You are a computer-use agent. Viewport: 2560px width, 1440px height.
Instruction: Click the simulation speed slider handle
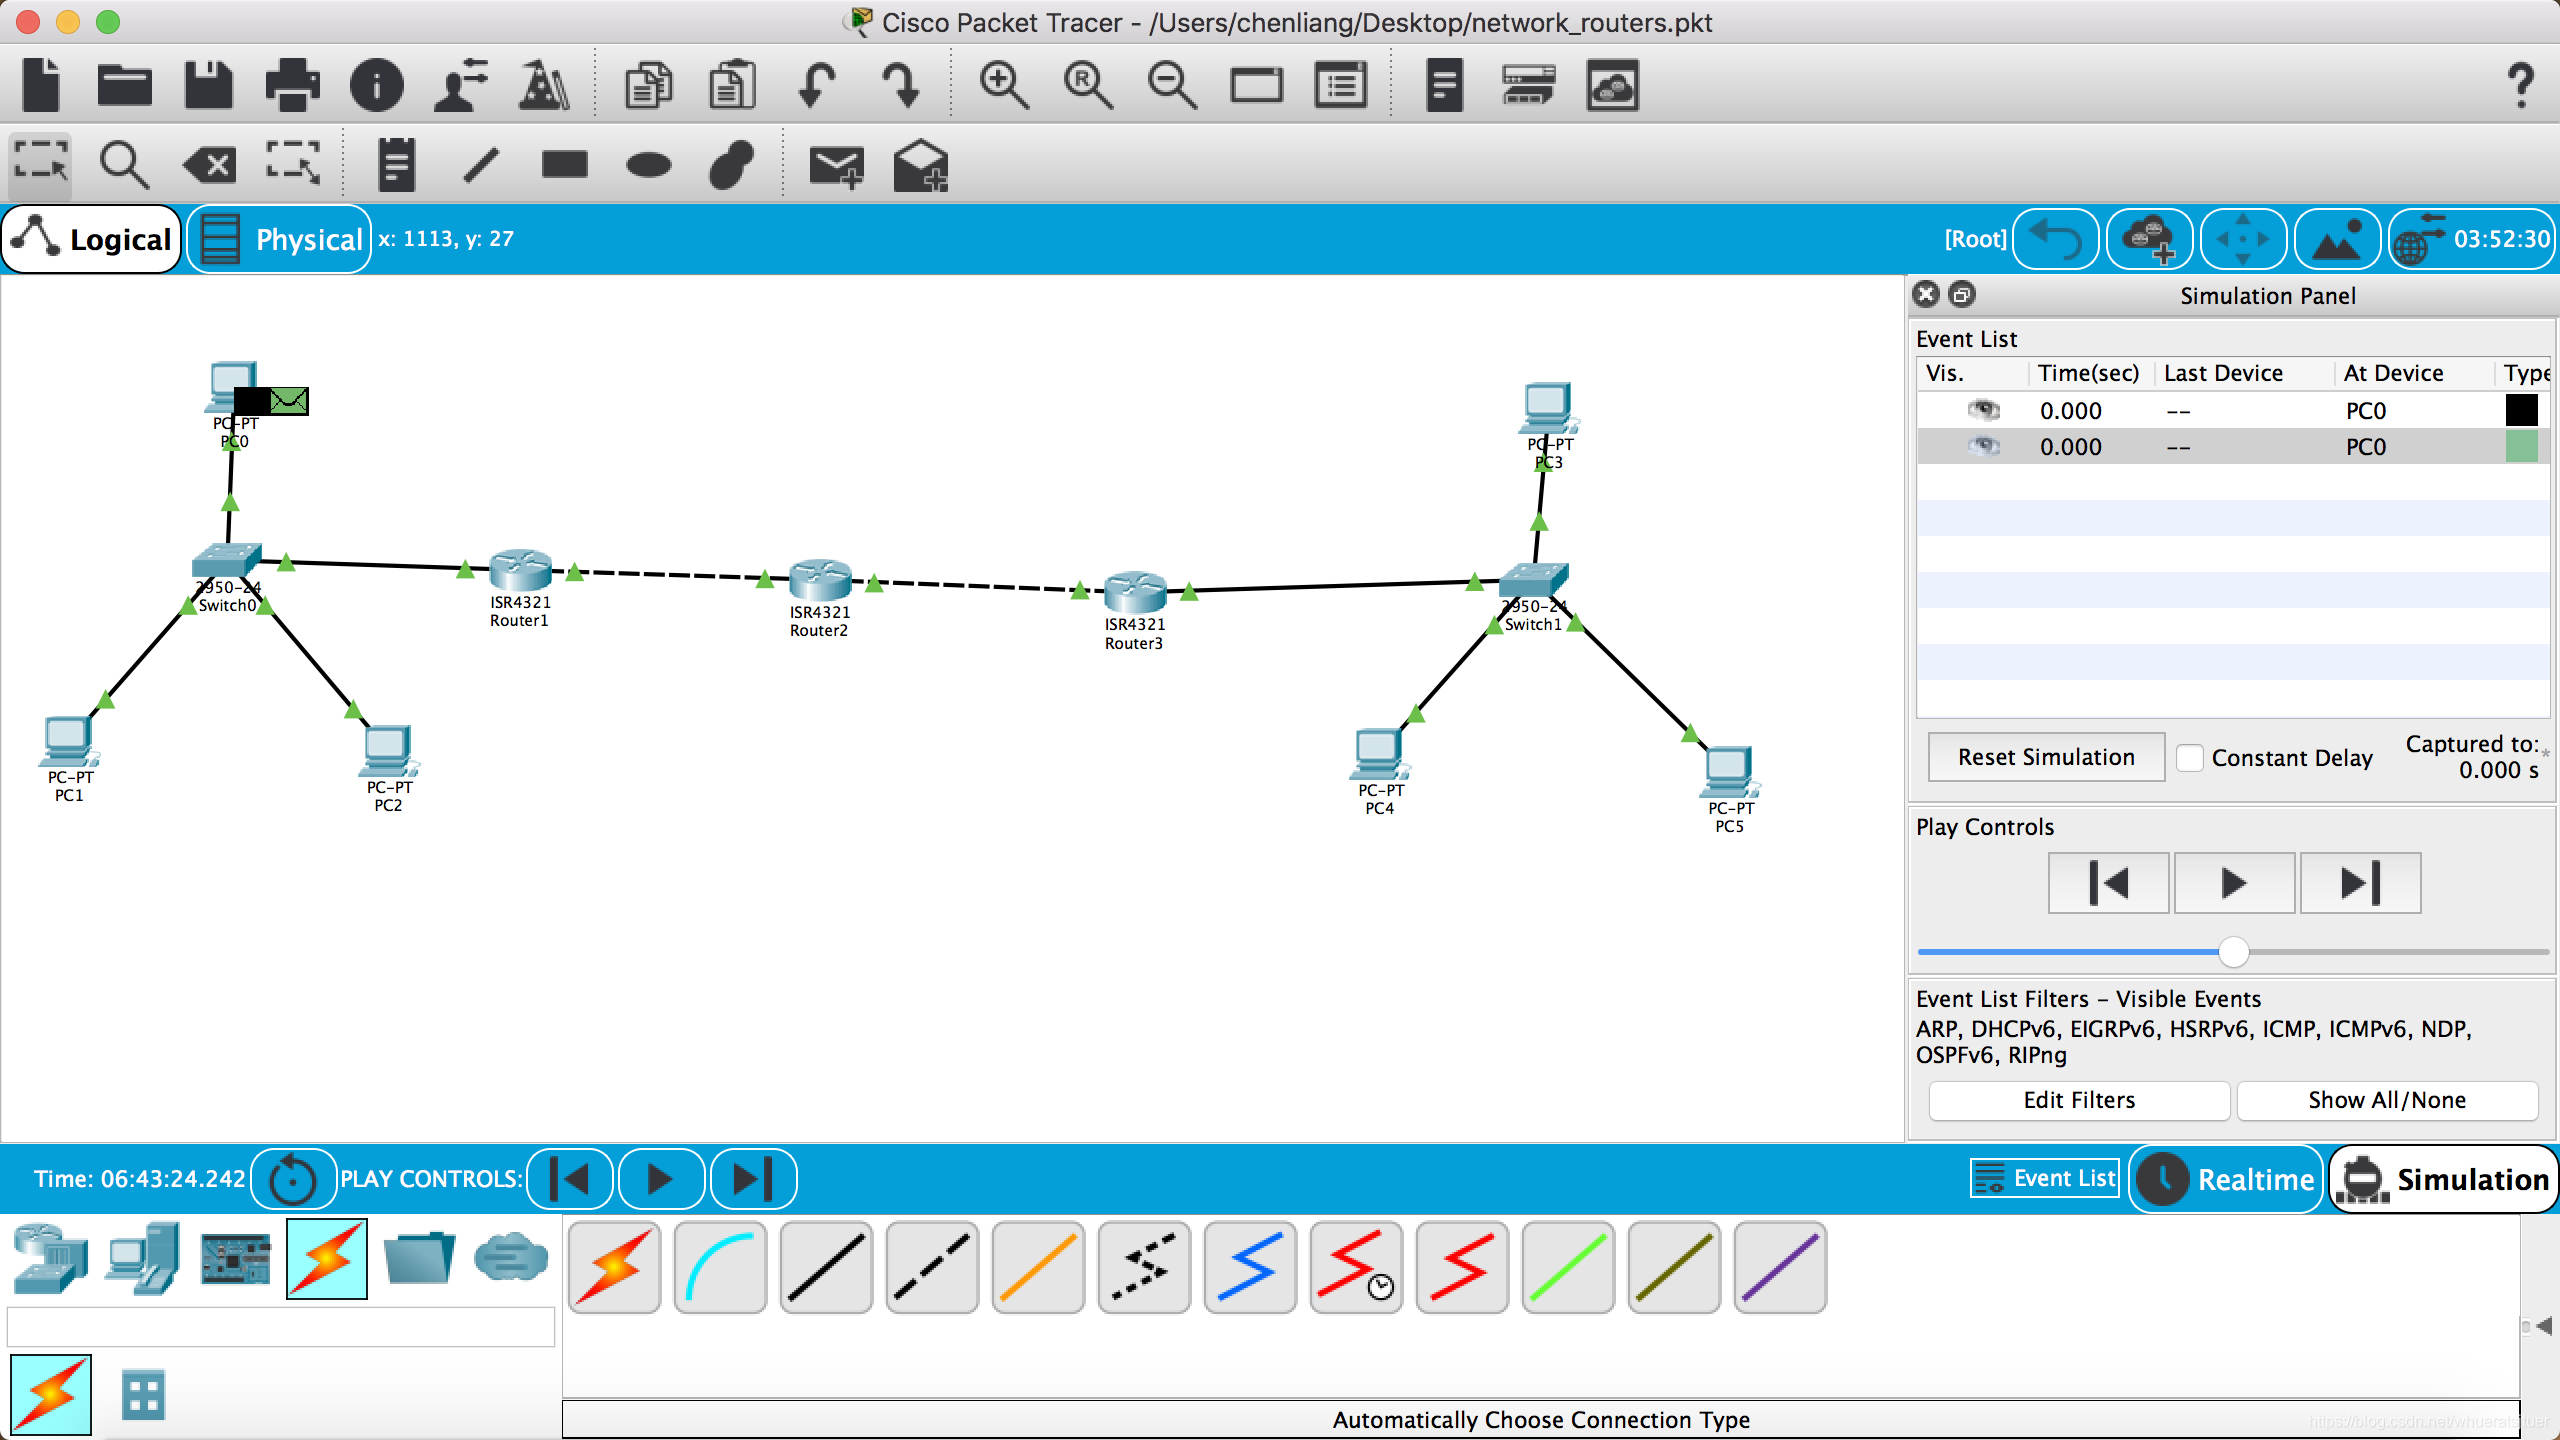click(x=2233, y=952)
